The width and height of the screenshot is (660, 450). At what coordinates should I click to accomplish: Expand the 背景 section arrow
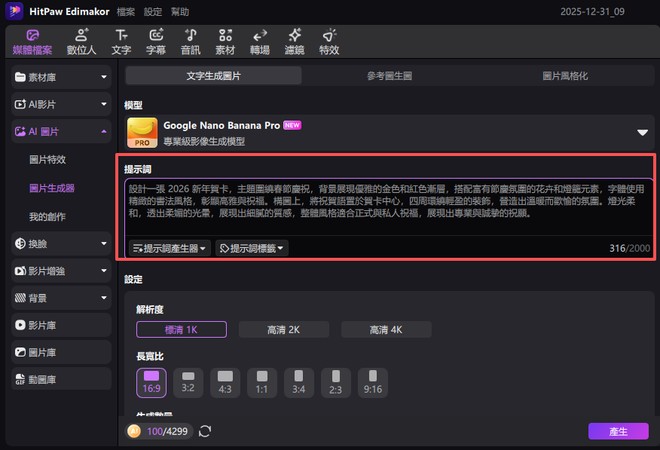[x=104, y=298]
